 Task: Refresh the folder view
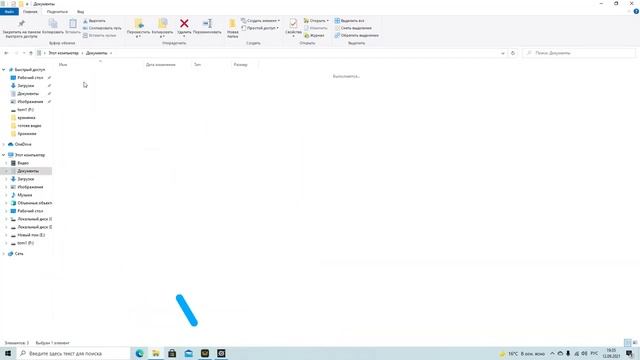(x=513, y=53)
